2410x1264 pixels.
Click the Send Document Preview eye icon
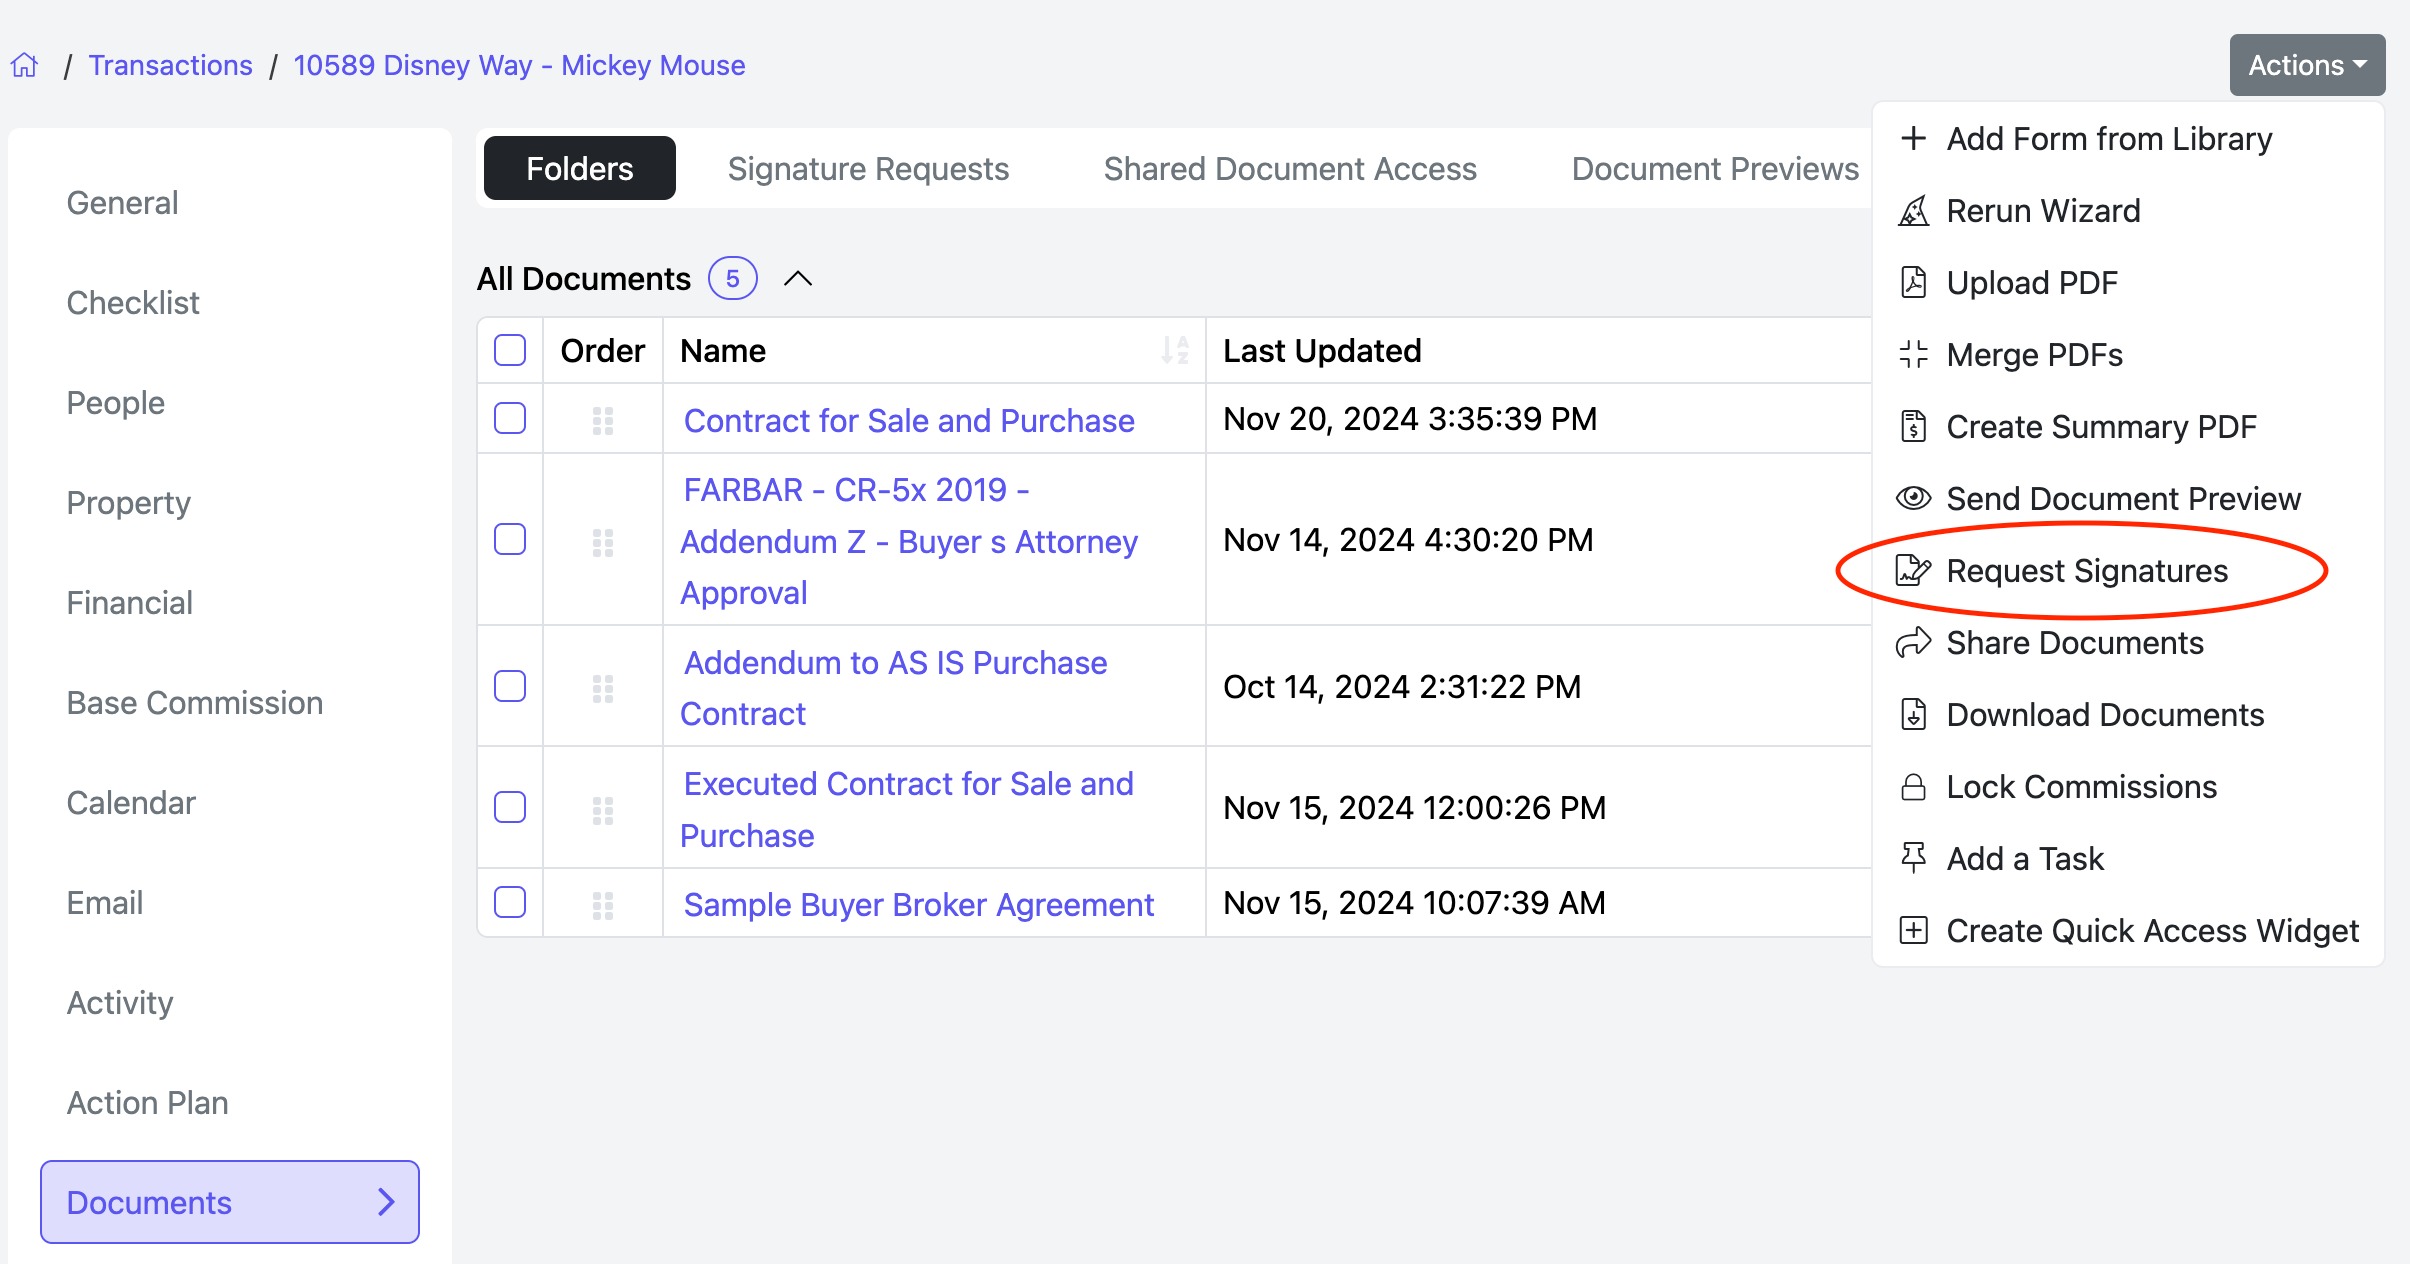point(1913,498)
